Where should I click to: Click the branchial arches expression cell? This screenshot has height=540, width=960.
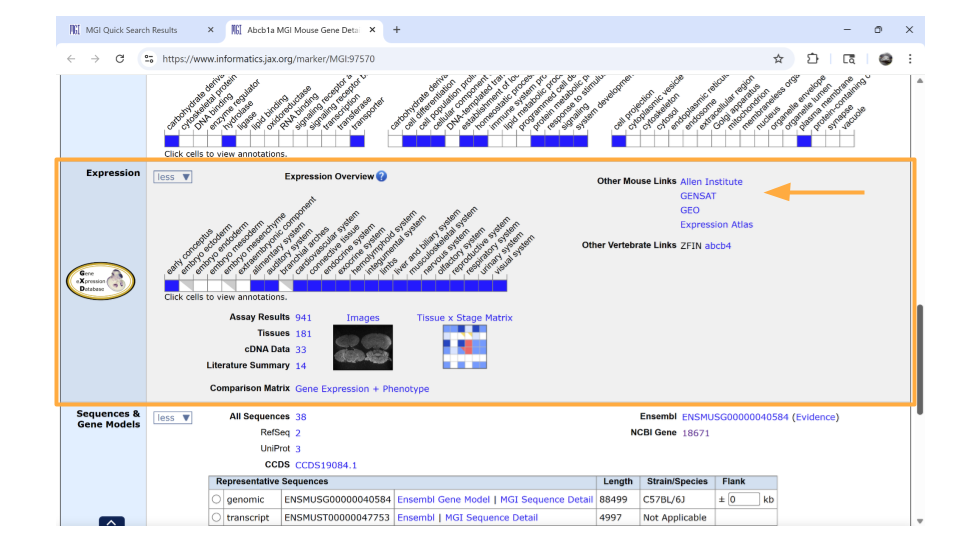coord(286,285)
